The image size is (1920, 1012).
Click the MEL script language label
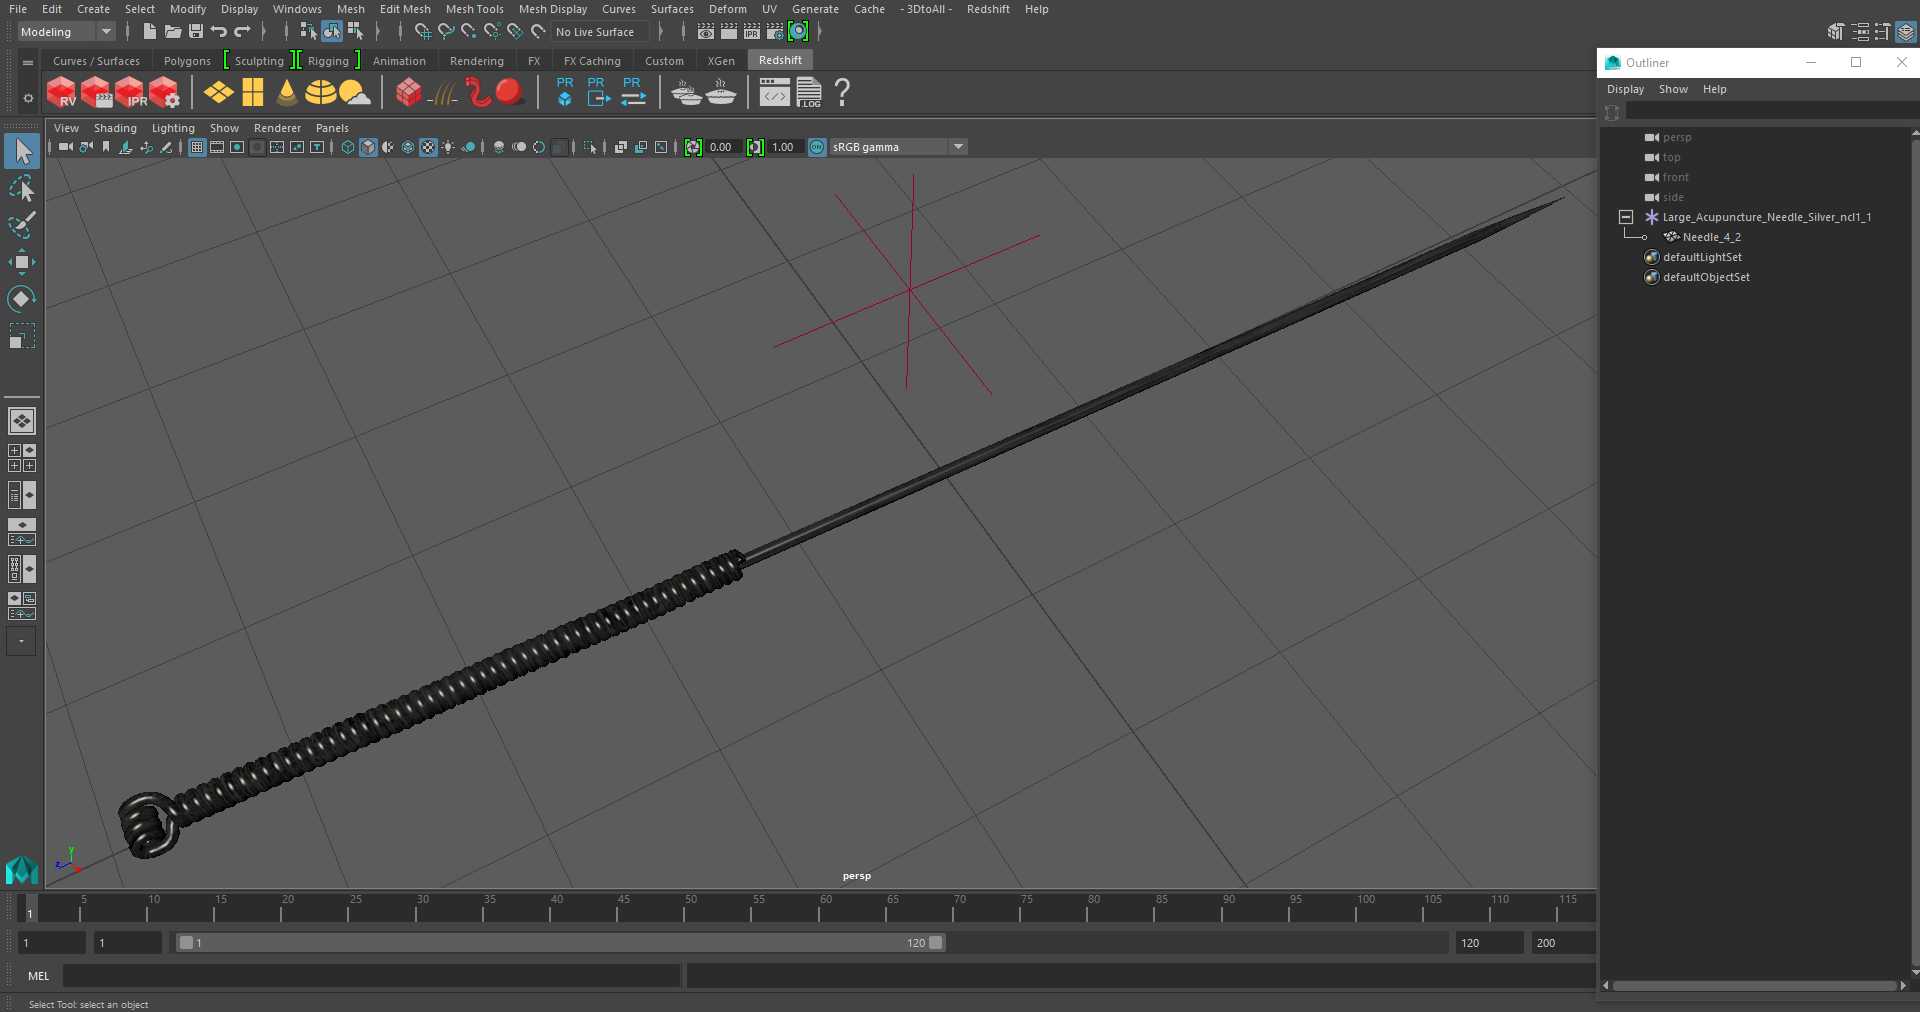point(39,976)
